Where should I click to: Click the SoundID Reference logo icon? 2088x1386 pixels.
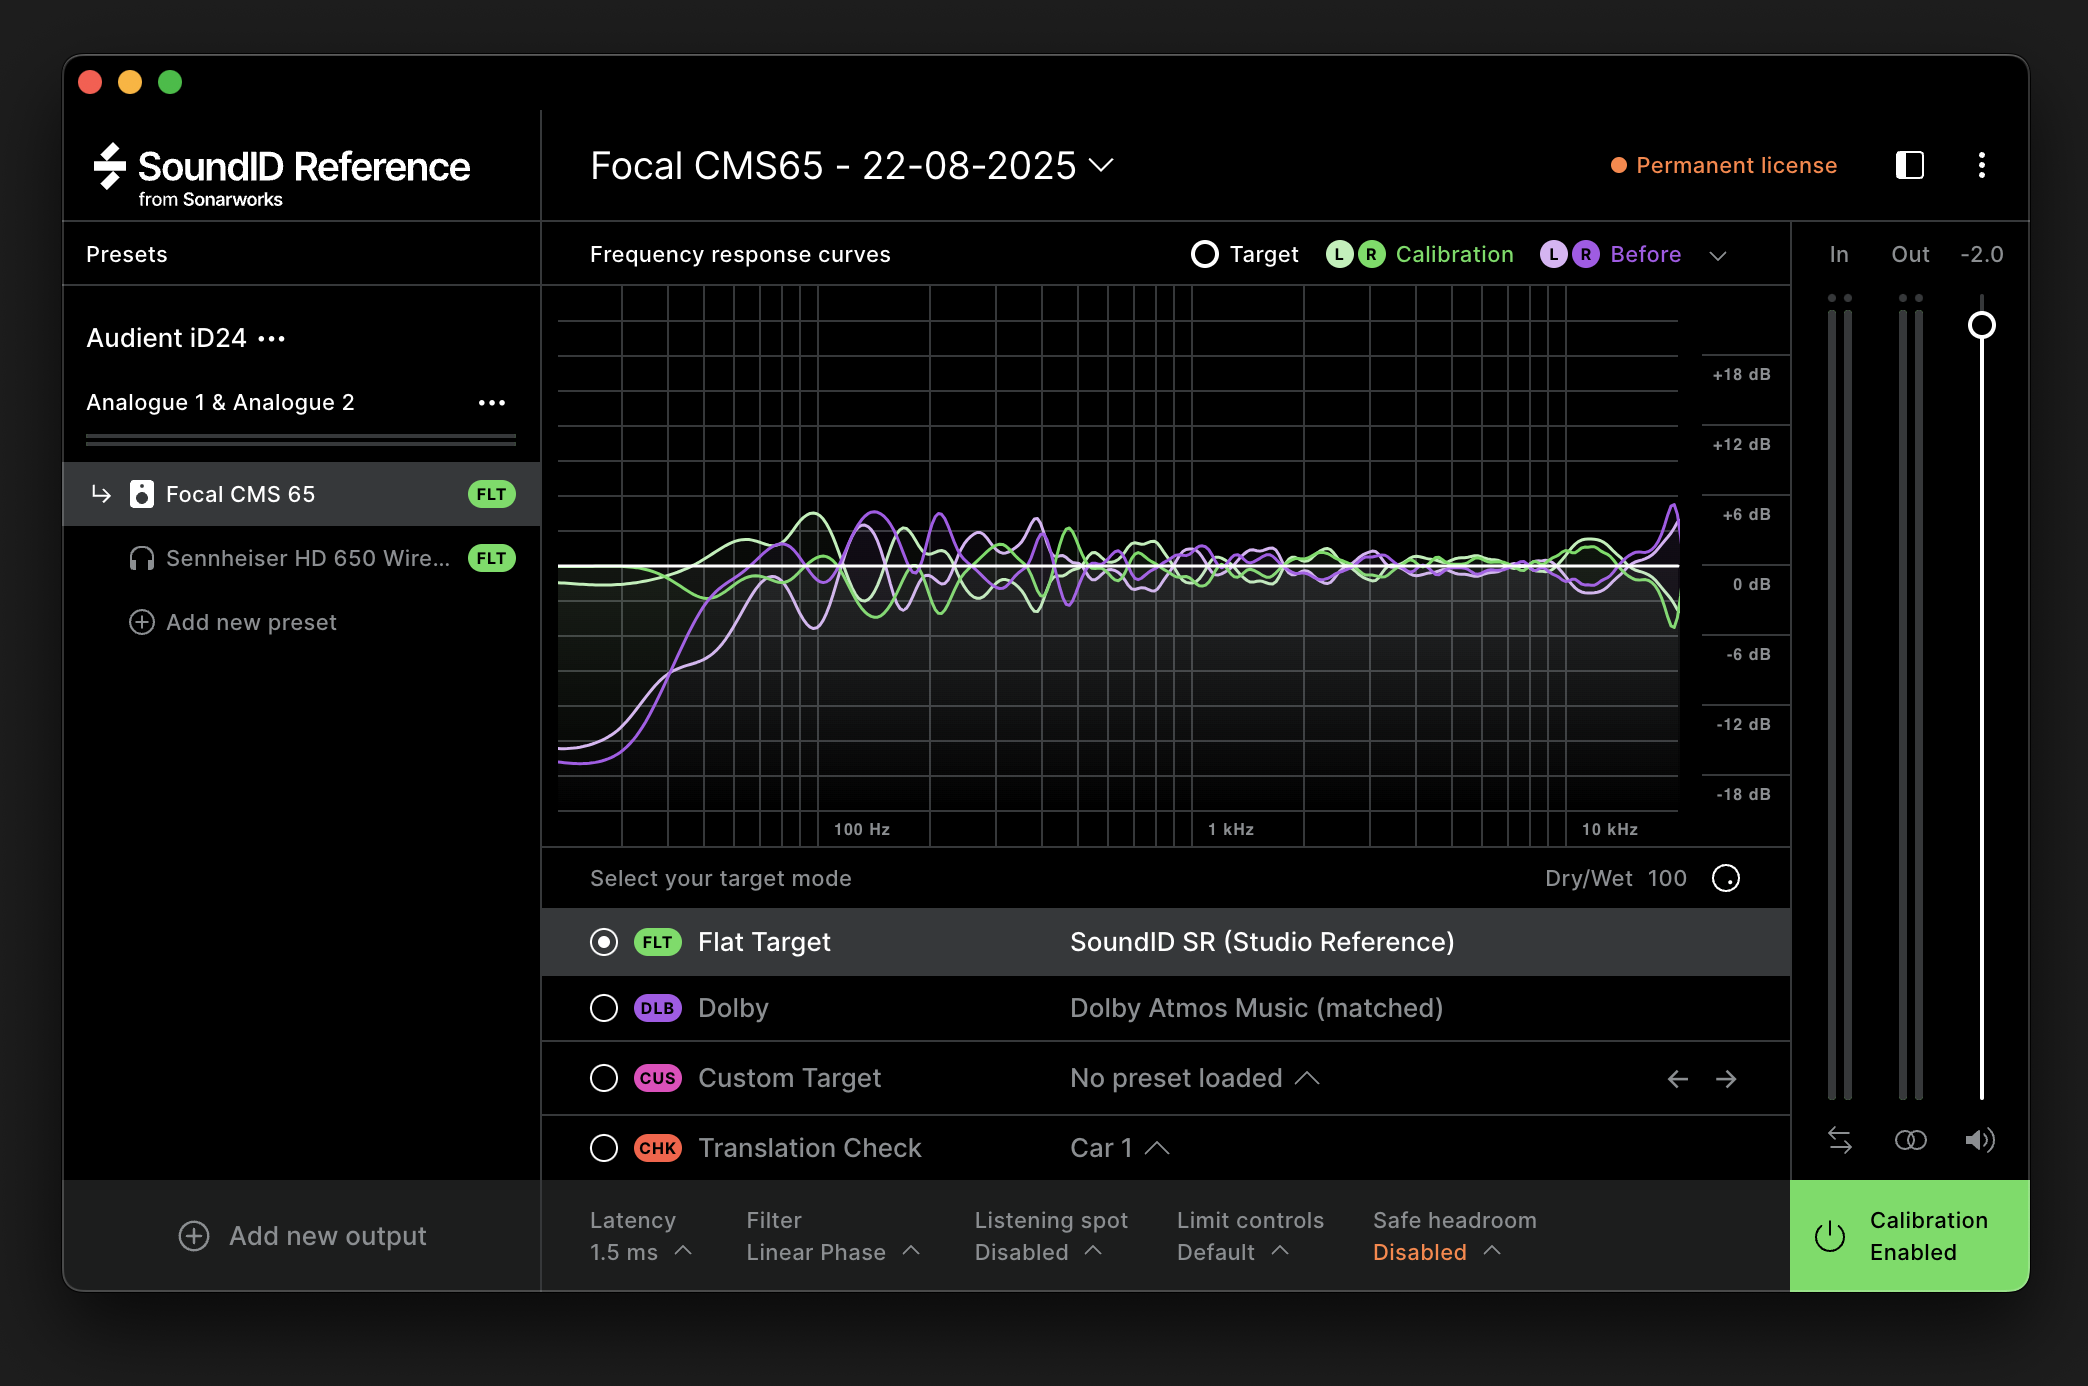(x=110, y=166)
